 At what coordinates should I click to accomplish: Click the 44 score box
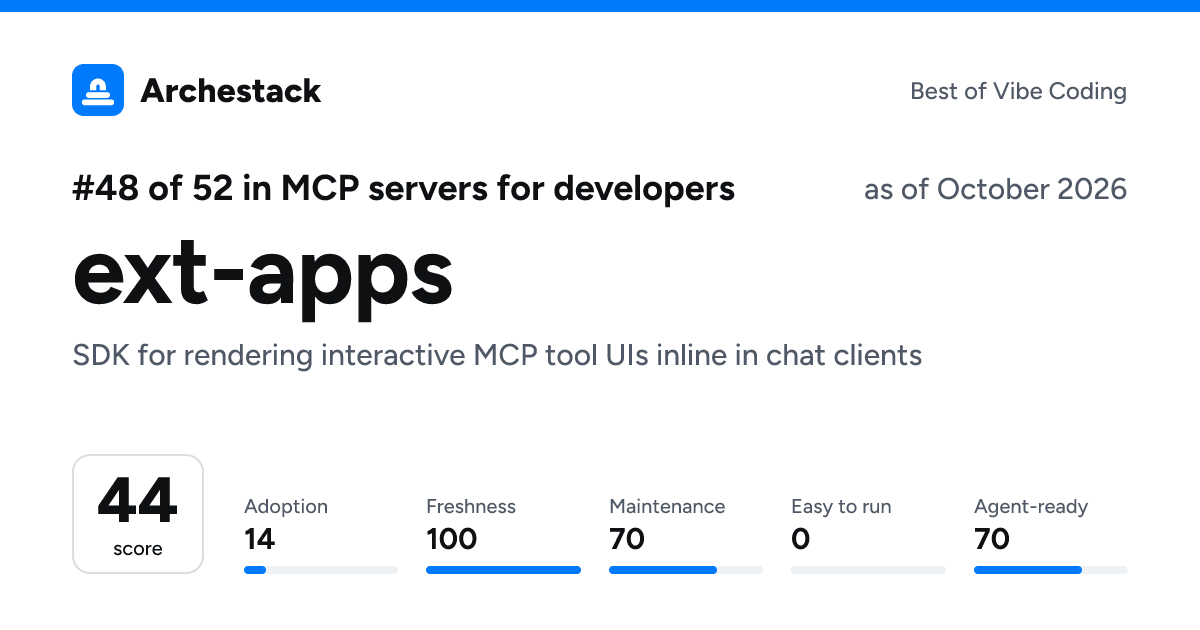click(x=138, y=514)
